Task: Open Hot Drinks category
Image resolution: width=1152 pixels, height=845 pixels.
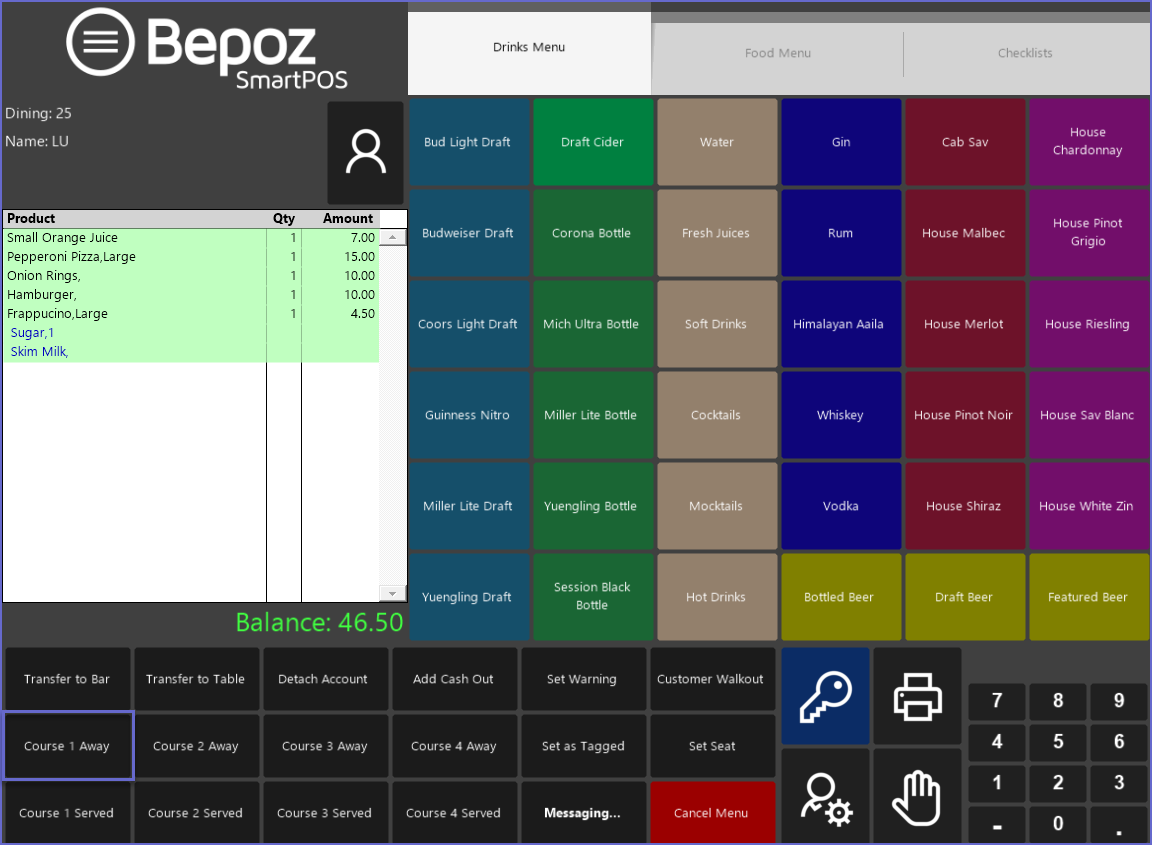Action: coord(716,597)
